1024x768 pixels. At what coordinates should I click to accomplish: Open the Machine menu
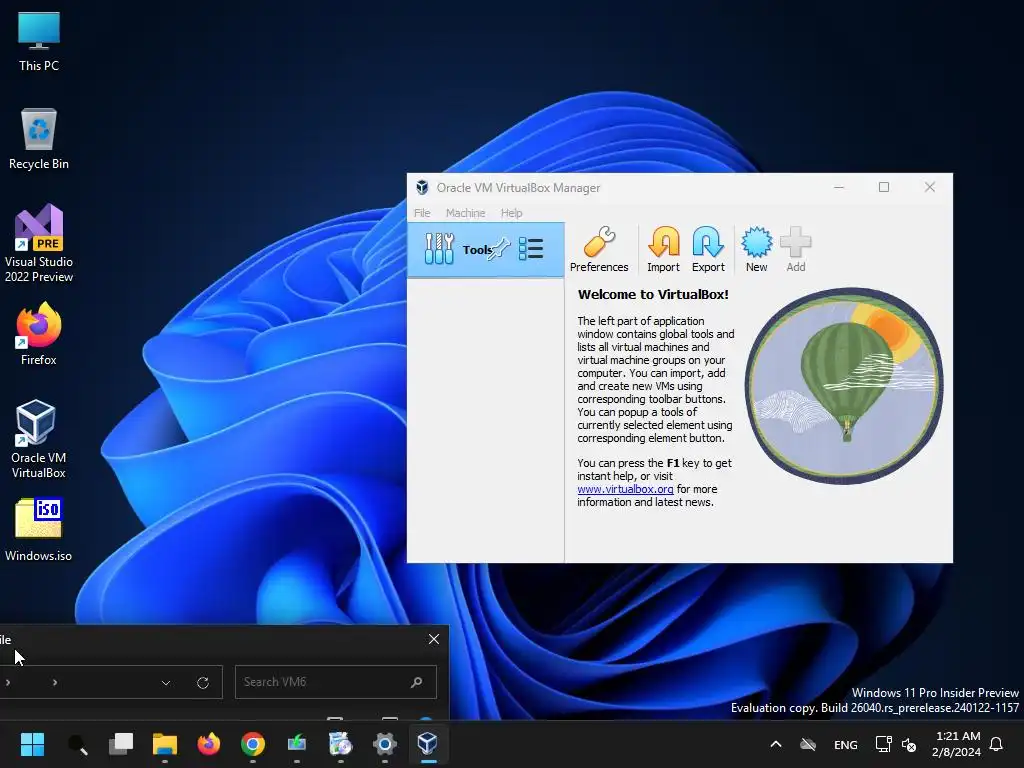(465, 213)
